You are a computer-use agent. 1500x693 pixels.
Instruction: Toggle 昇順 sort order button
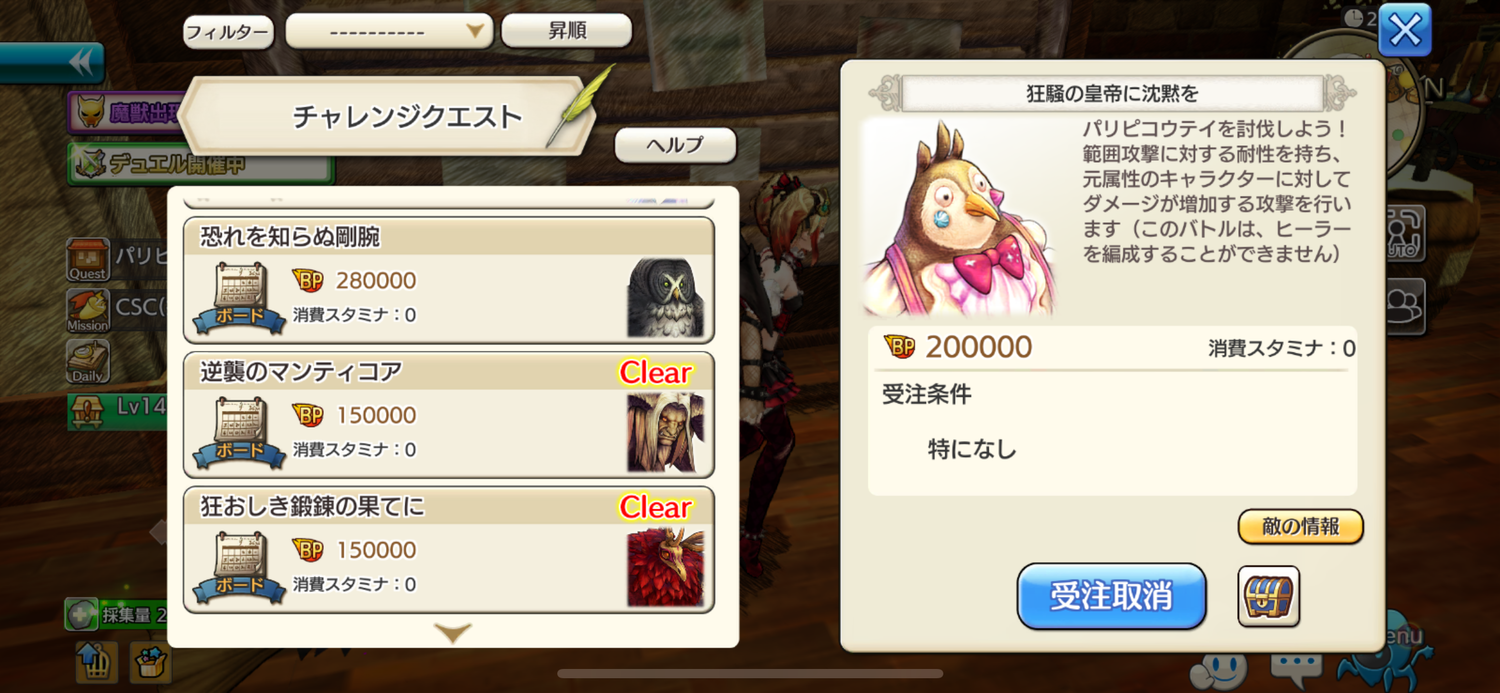(567, 31)
